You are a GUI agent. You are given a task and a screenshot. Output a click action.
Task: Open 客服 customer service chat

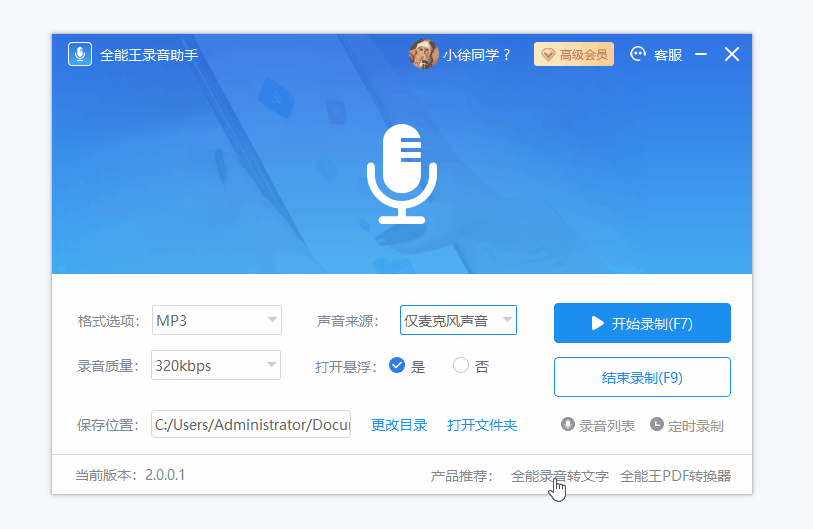656,54
